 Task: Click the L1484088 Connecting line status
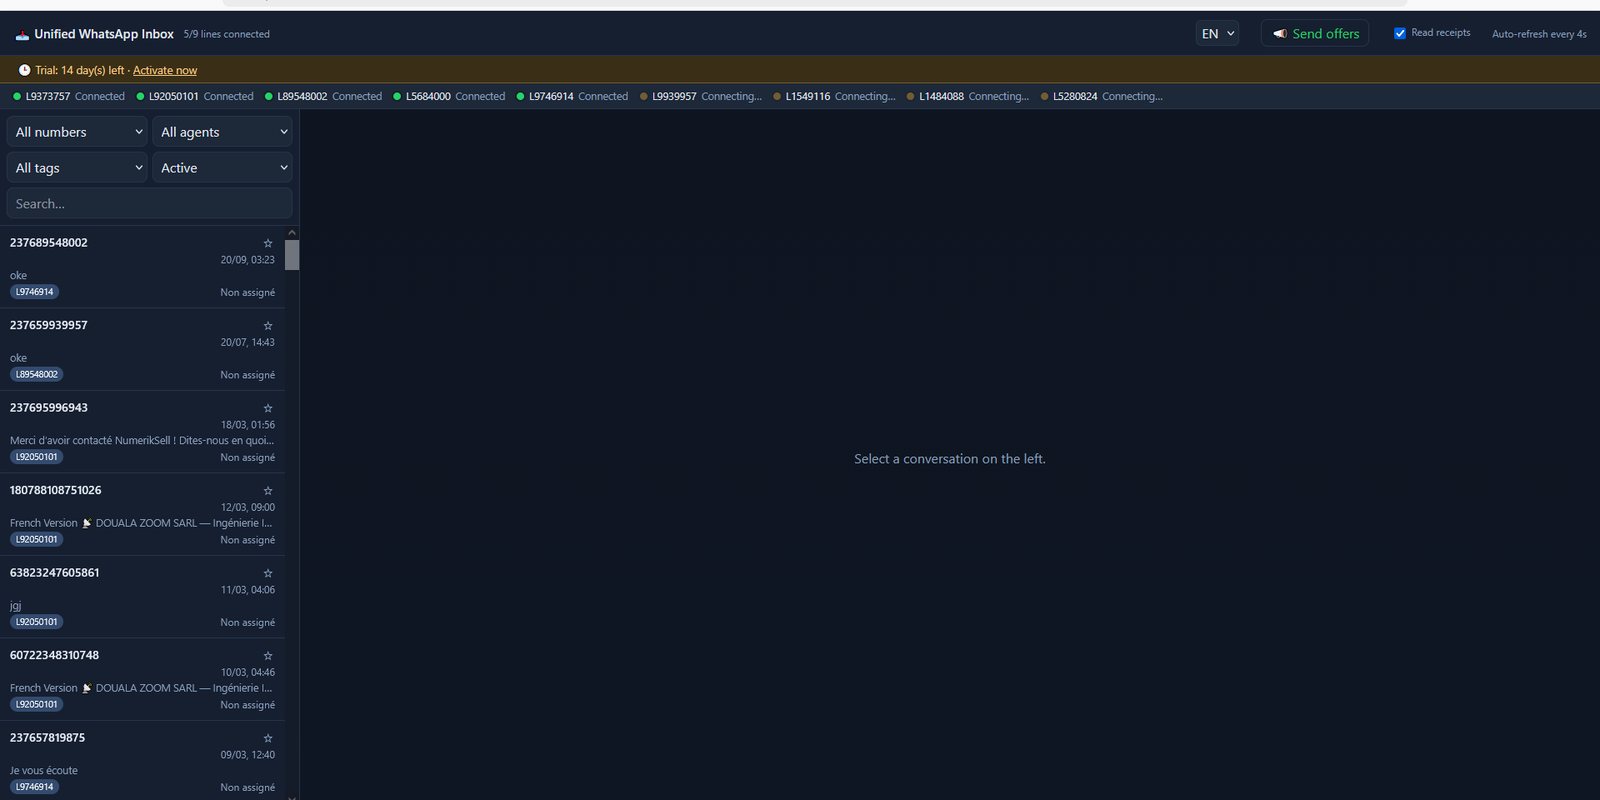click(x=968, y=97)
